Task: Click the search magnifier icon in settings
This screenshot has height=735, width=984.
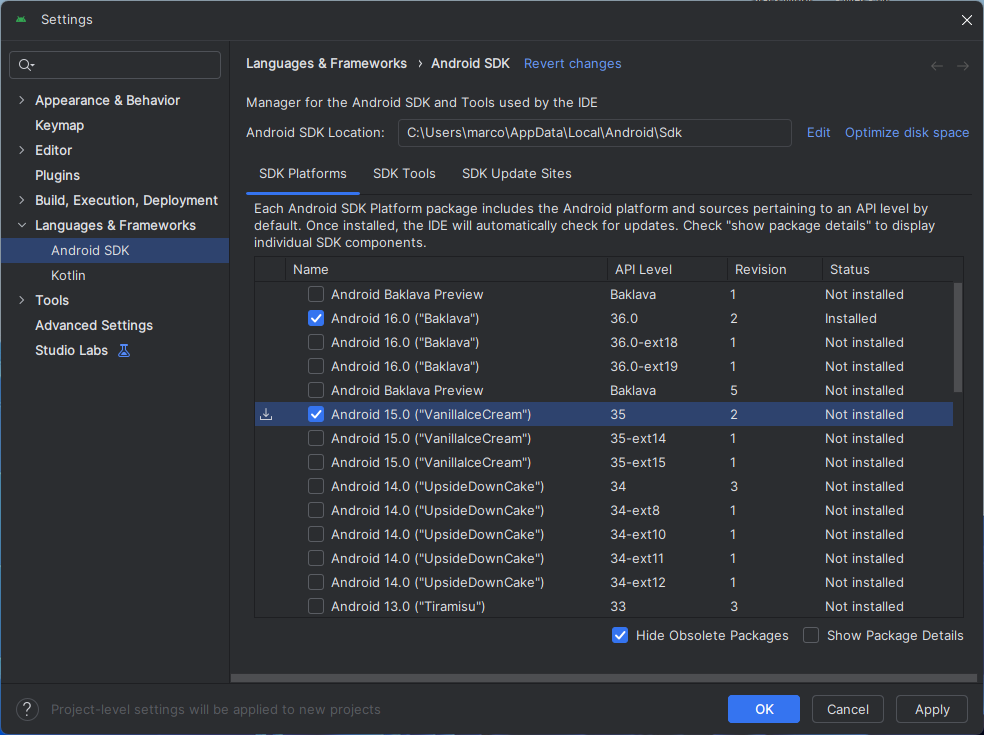Action: pos(27,65)
